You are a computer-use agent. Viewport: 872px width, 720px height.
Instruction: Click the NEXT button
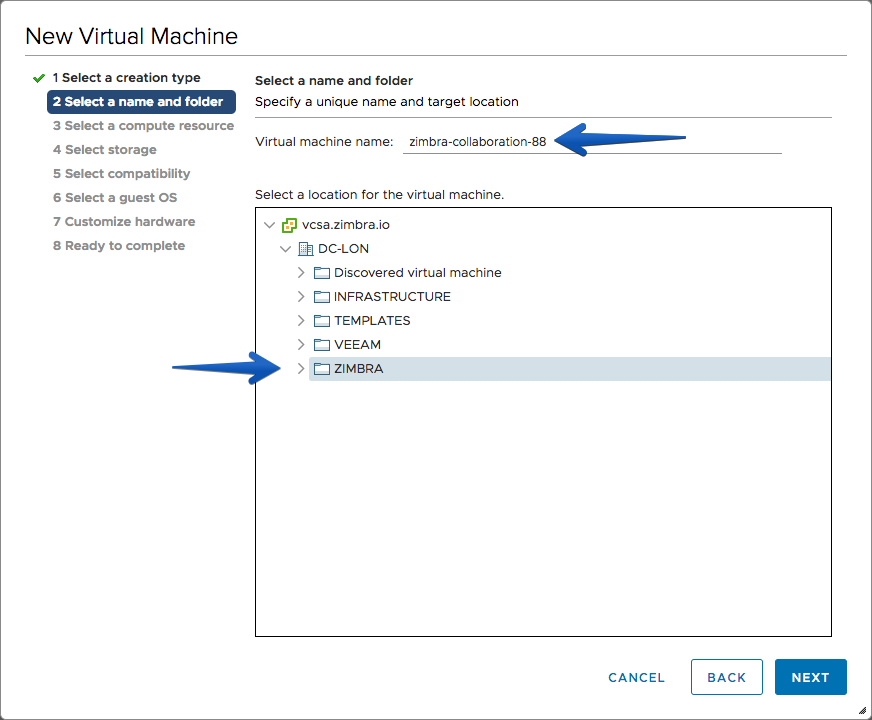click(810, 677)
